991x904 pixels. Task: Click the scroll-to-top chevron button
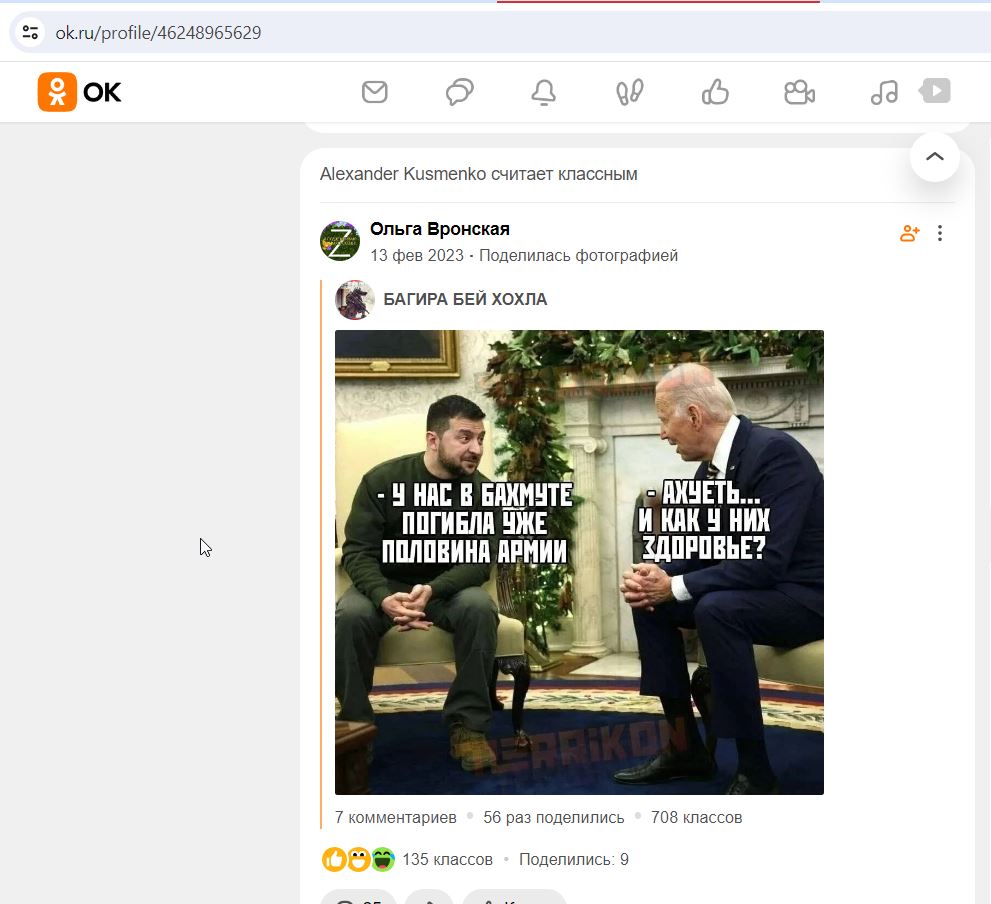[x=934, y=157]
